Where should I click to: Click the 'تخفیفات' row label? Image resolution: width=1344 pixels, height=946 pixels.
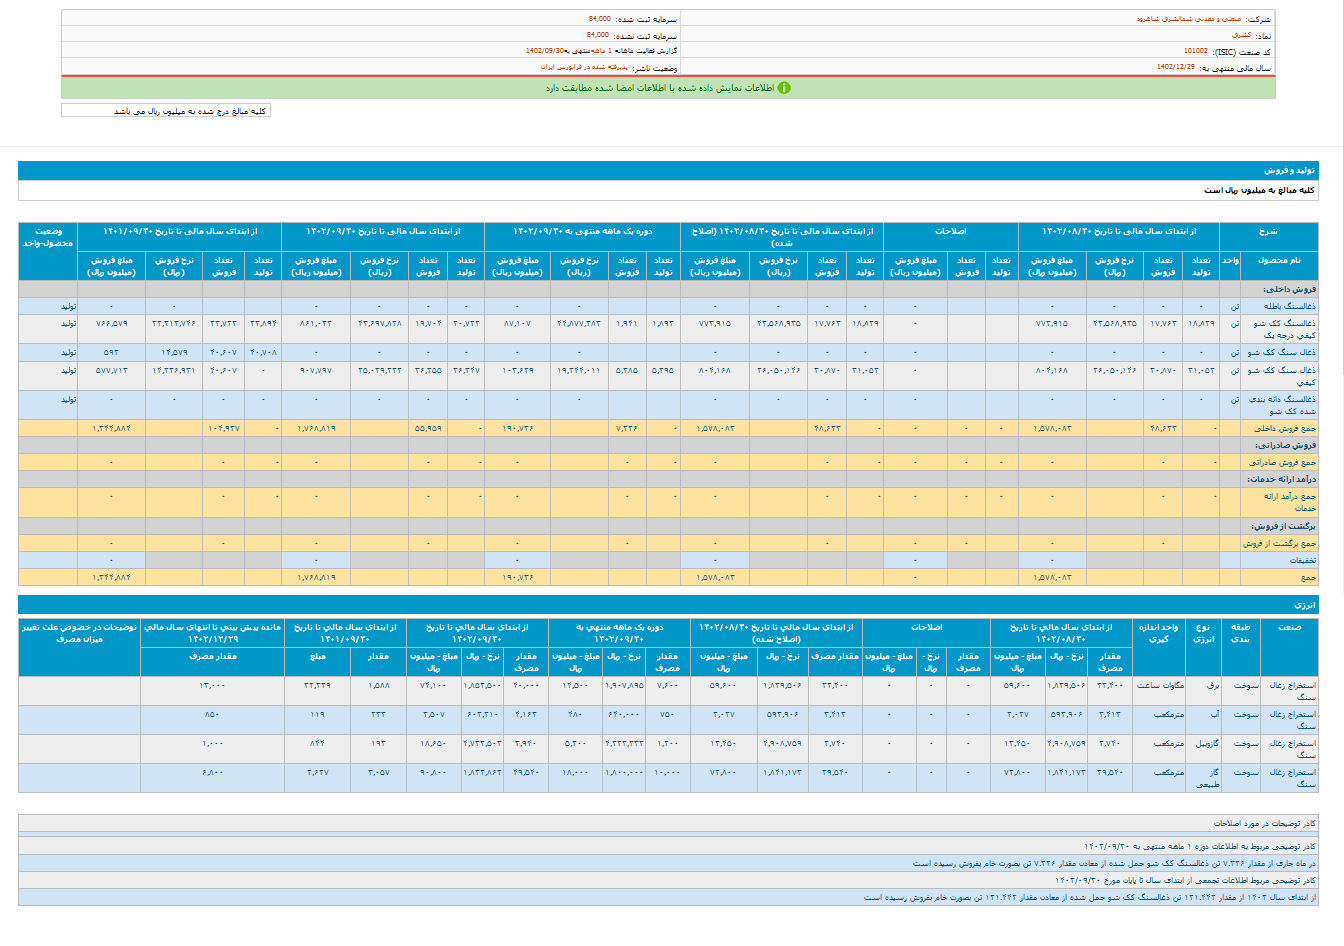click(x=1301, y=560)
